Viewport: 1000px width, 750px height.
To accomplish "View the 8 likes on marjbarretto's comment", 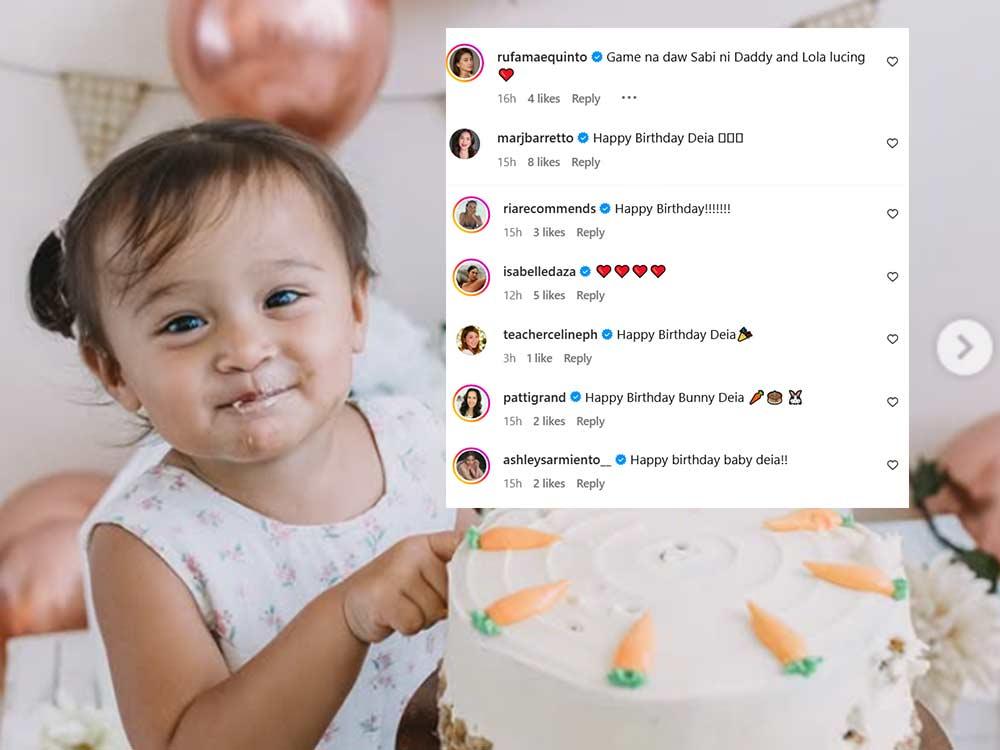I will click(543, 162).
